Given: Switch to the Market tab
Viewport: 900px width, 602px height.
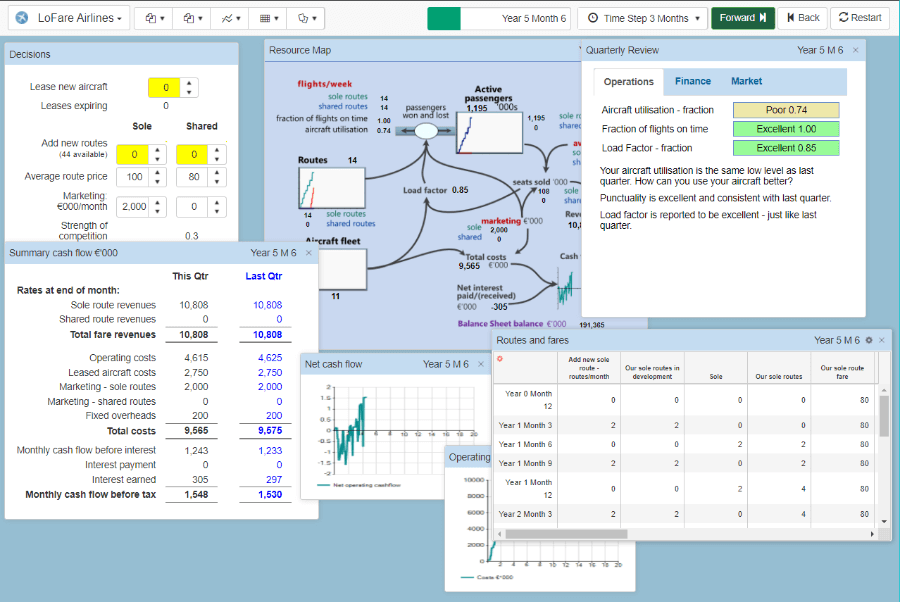Looking at the screenshot, I should [746, 82].
